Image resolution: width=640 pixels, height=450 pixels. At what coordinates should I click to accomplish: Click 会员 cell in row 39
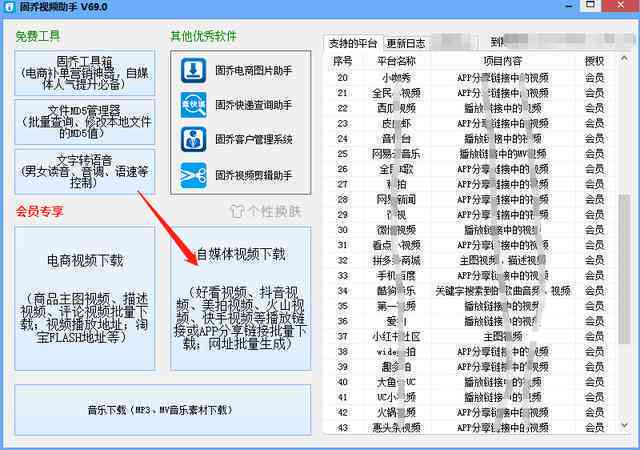coord(594,367)
